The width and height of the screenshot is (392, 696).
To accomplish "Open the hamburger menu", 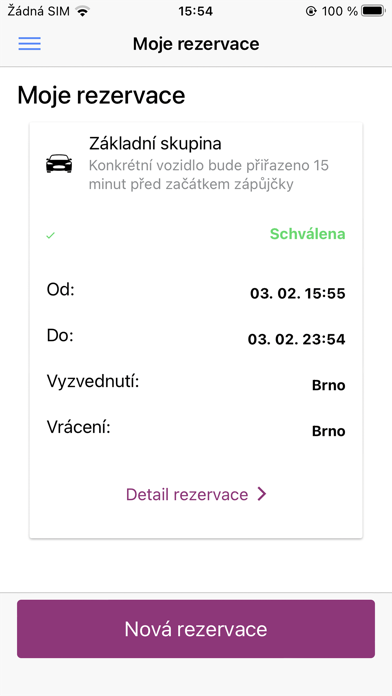I will coord(29,44).
